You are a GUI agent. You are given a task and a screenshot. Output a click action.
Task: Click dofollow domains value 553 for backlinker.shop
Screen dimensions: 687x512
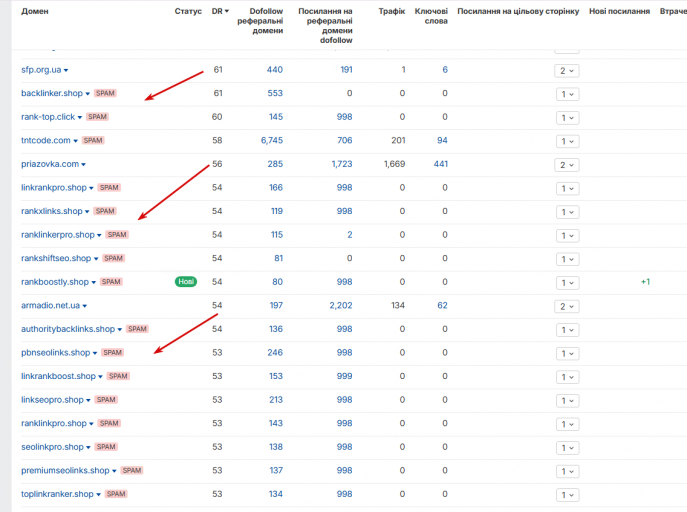point(275,93)
